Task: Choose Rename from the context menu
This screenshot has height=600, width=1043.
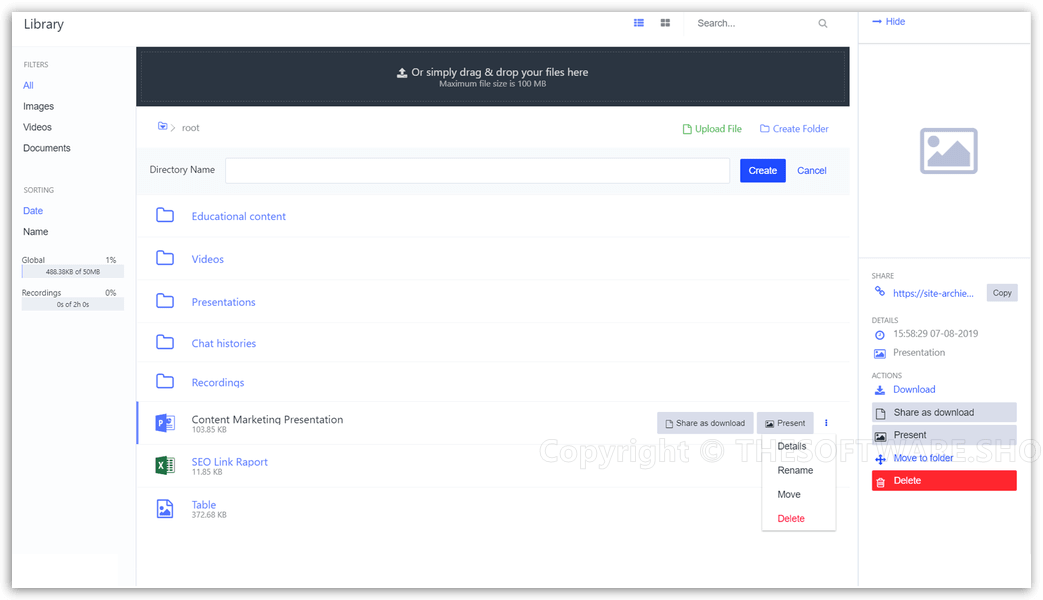Action: point(795,470)
